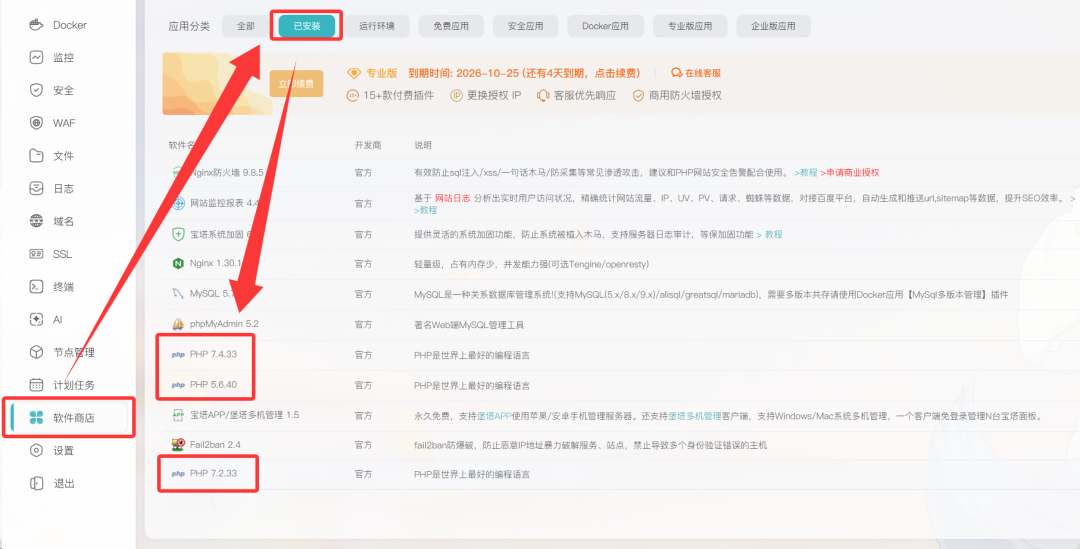Click the 15+款付费插件 feature text
Viewport: 1080px width, 549px height.
tap(398, 96)
